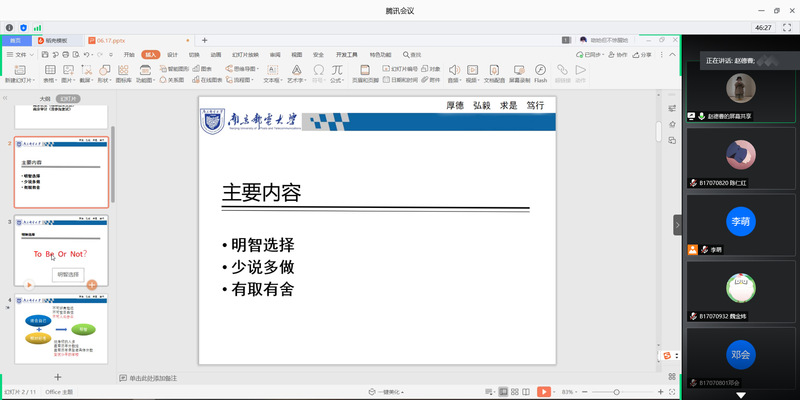
Task: Click the 艺术字 (WordArt) icon
Action: [x=296, y=69]
